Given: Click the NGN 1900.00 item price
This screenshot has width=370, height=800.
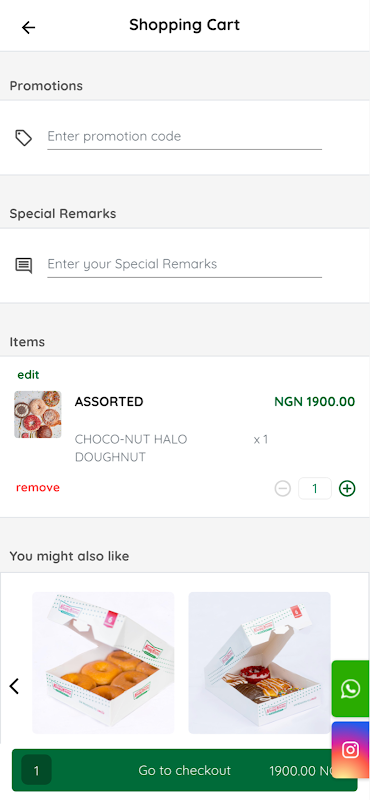Looking at the screenshot, I should 315,402.
